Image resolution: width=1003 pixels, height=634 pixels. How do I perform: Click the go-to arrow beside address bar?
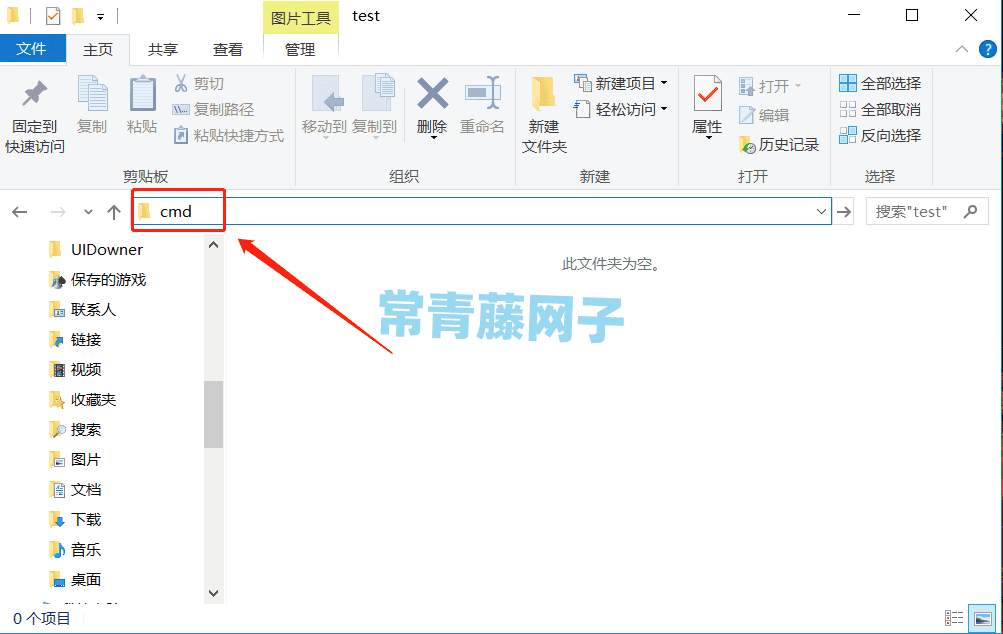(x=844, y=212)
